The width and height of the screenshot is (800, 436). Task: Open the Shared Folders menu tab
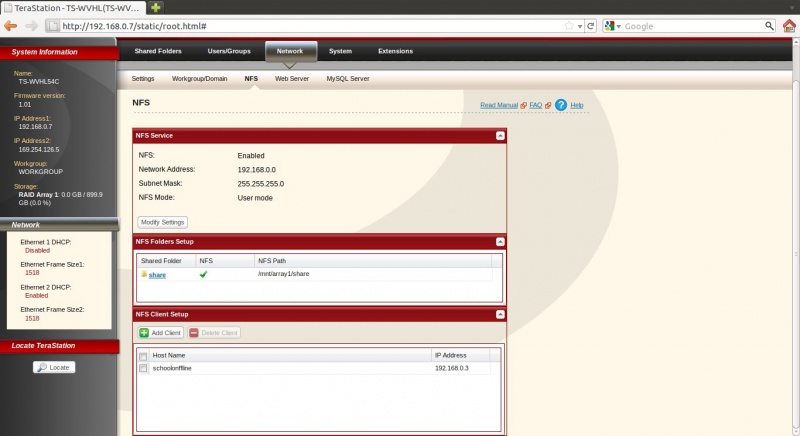point(158,51)
